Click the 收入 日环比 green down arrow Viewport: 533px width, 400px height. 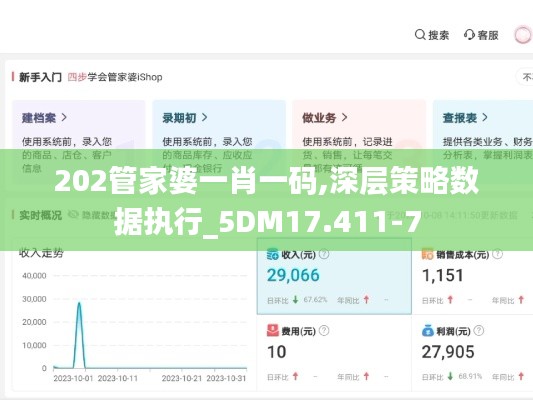295,300
